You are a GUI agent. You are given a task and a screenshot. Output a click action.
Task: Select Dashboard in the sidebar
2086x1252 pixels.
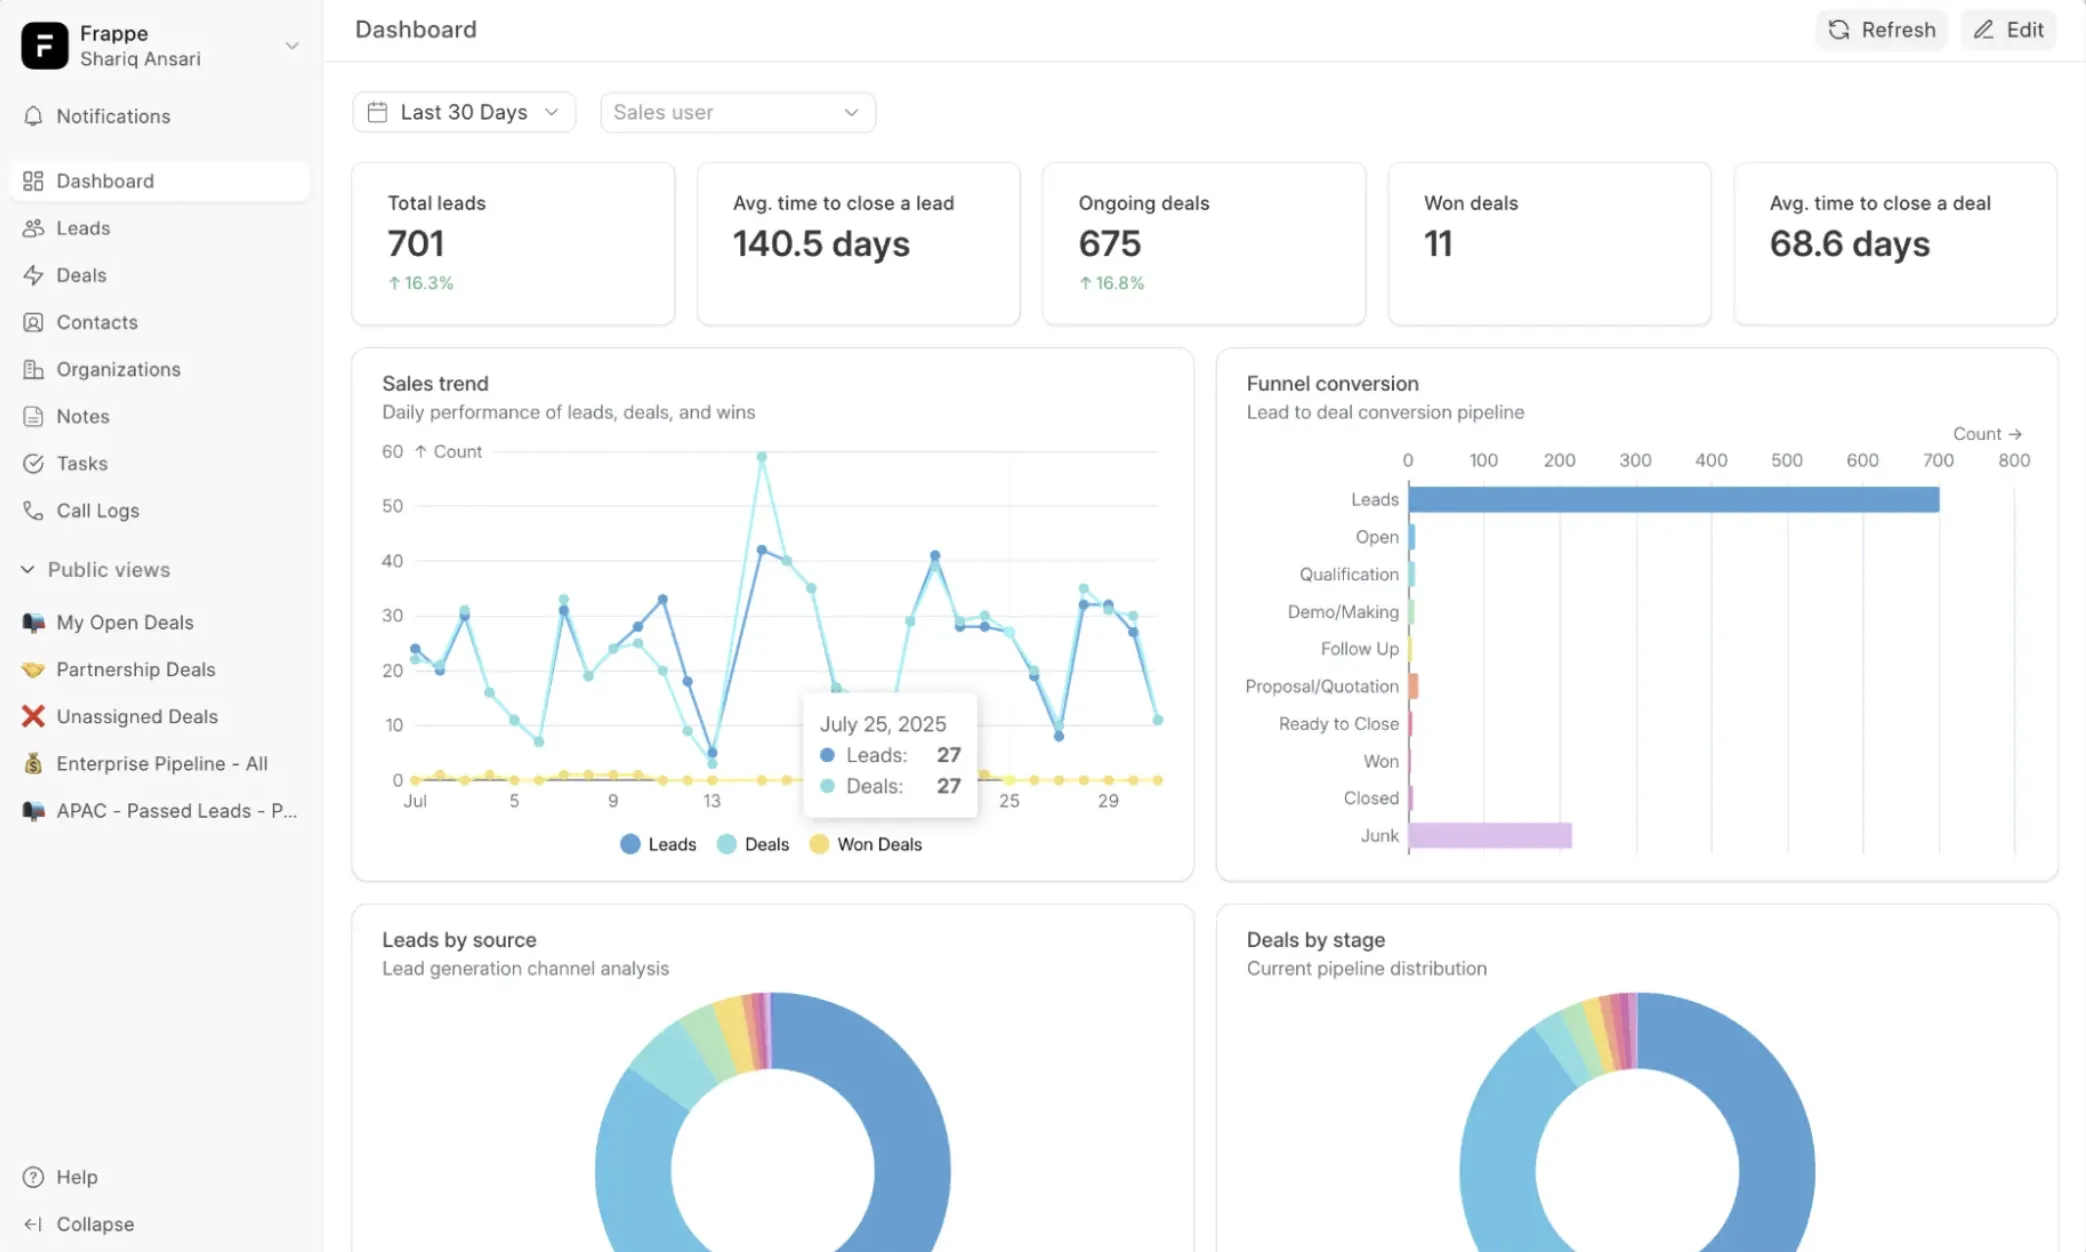[x=160, y=181]
